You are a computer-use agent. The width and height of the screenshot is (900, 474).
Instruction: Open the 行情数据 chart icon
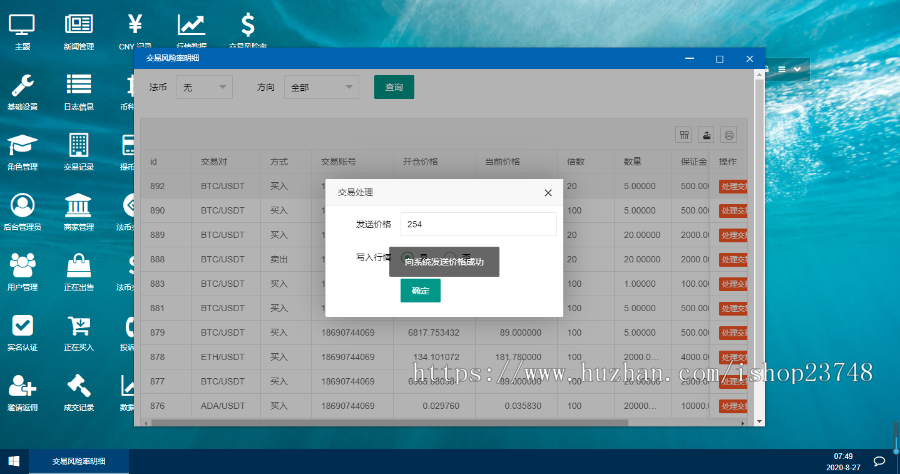191,30
